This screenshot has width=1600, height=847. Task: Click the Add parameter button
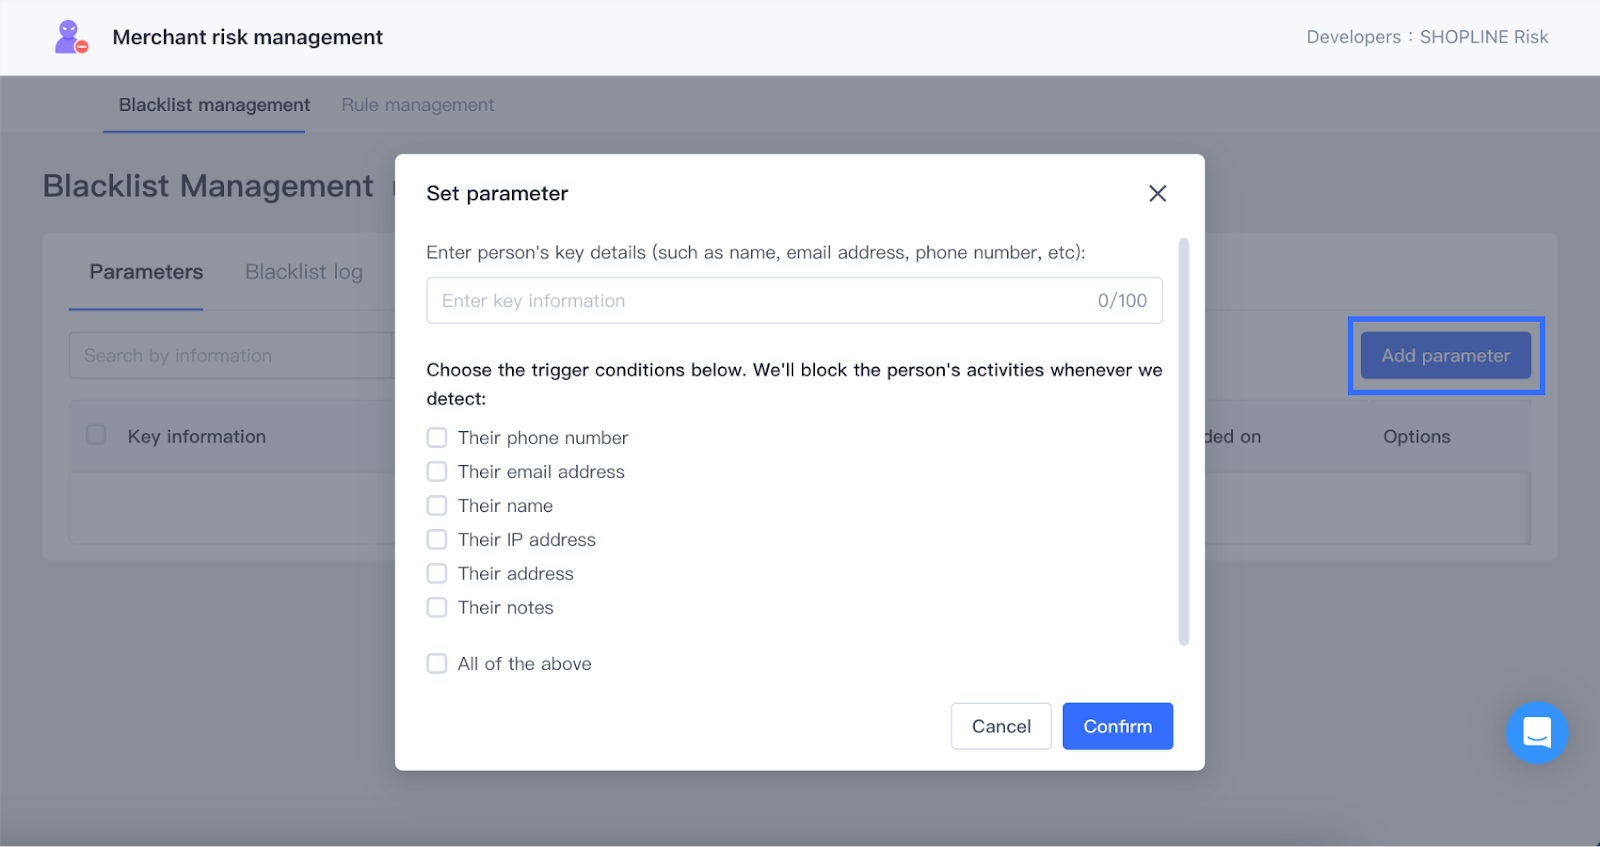[1445, 356]
